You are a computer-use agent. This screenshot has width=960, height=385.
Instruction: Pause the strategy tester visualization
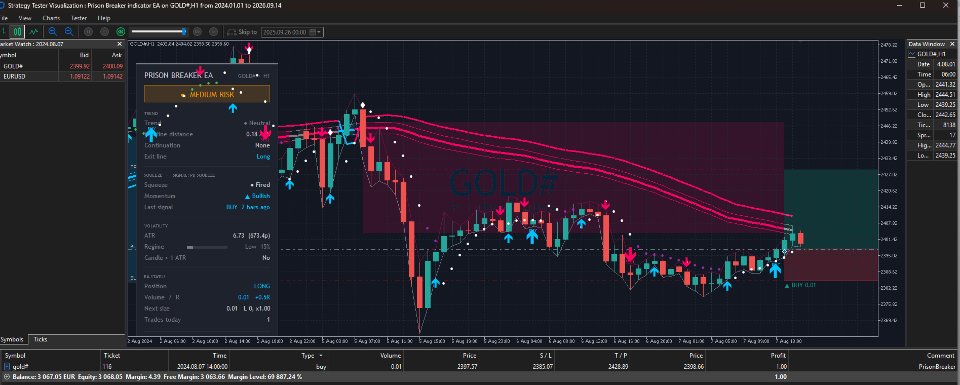pos(89,31)
